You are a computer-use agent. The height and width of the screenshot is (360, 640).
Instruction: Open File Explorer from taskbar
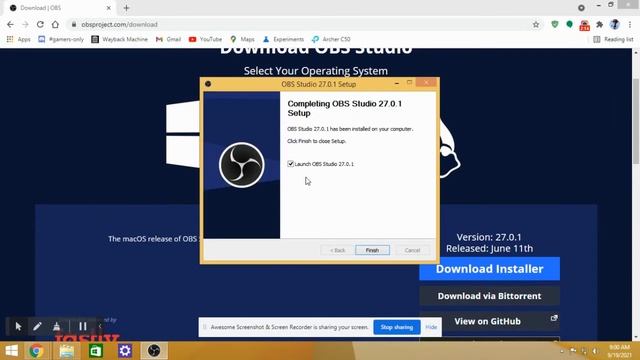[x=67, y=351]
